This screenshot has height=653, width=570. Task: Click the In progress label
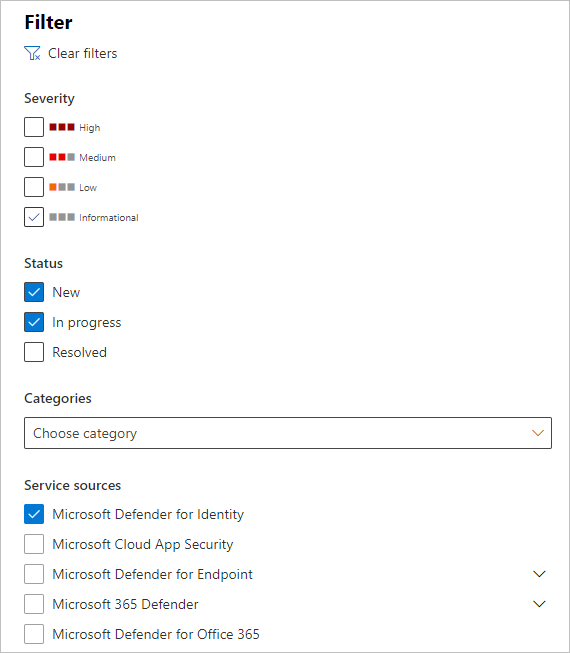[x=87, y=323]
